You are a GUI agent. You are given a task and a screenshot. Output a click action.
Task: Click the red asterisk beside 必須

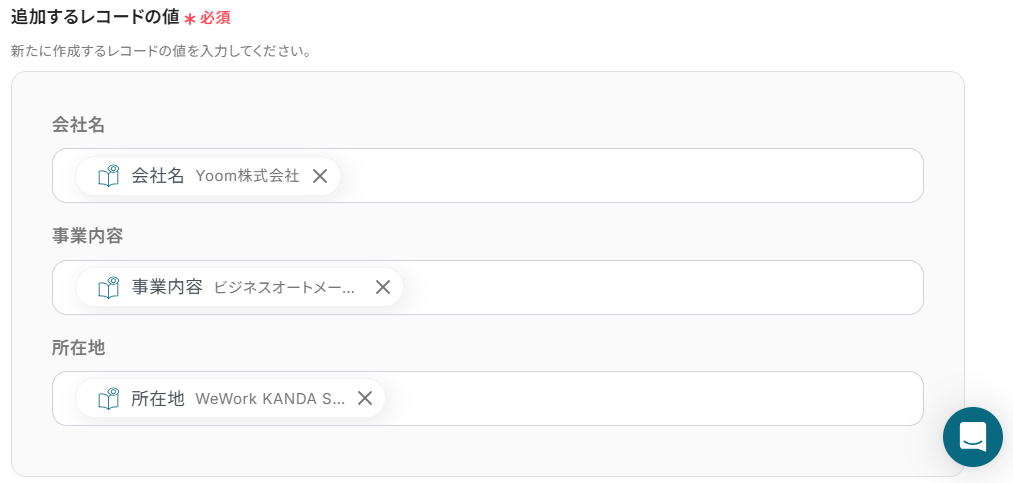pyautogui.click(x=189, y=19)
